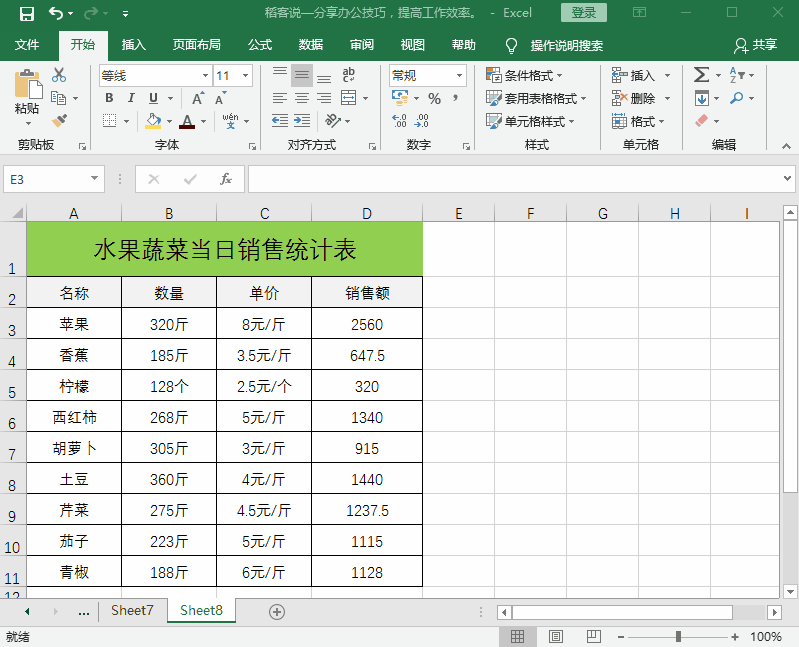Open the 插入 ribbon tab

point(134,45)
